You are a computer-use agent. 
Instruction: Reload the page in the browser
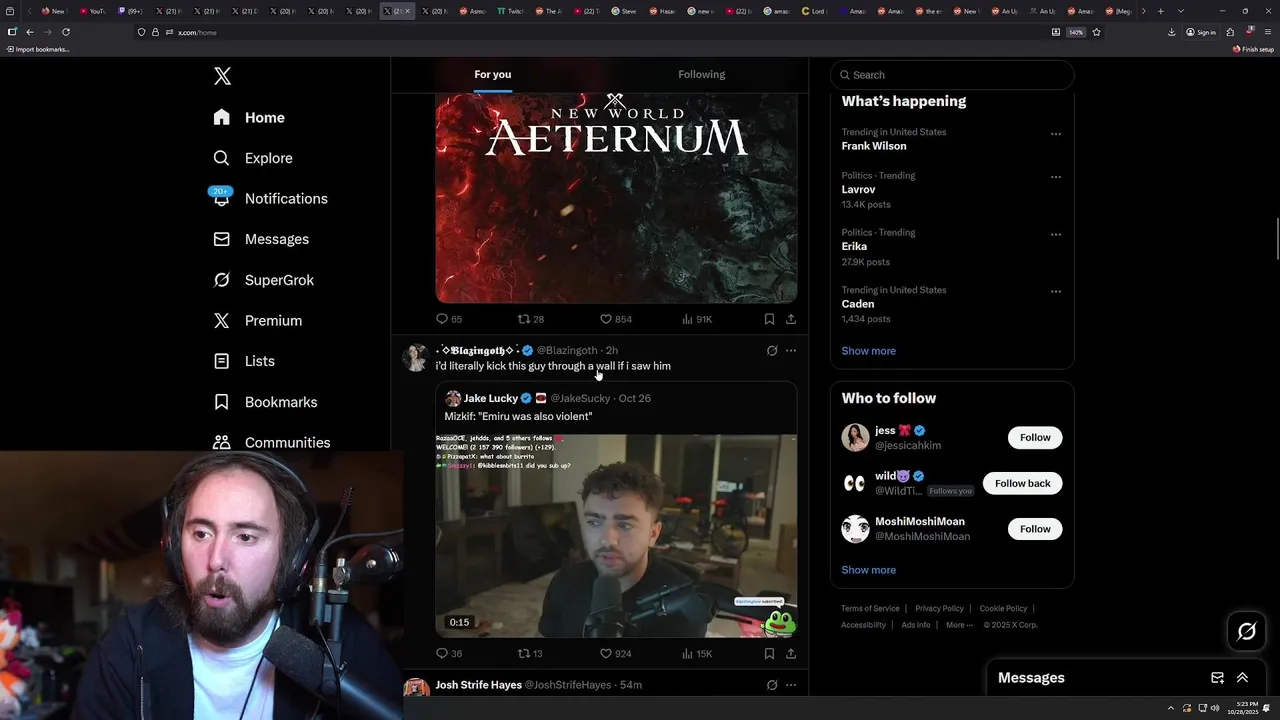click(x=66, y=32)
